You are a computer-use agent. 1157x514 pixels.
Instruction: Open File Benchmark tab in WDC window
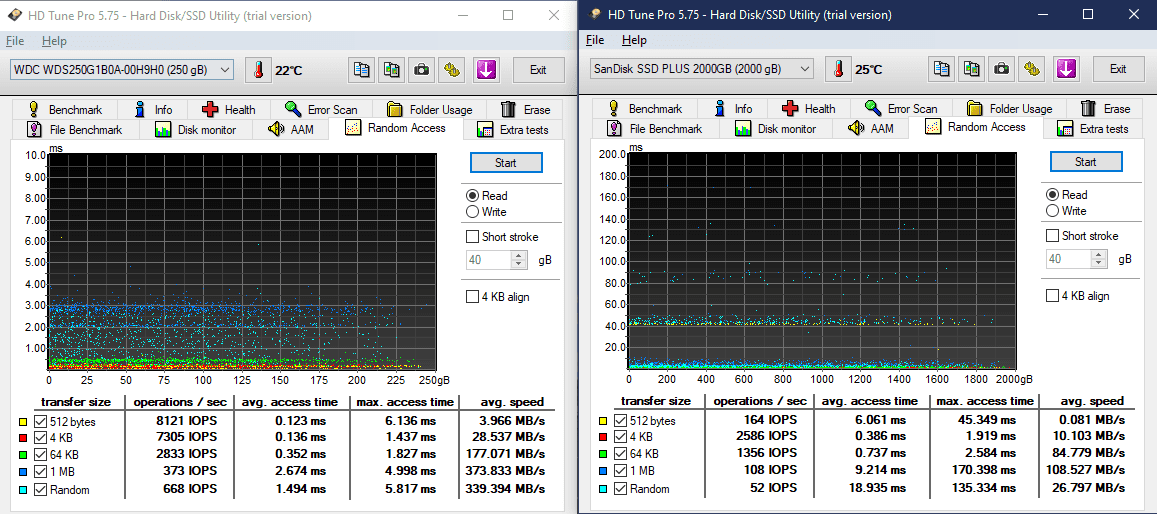[x=75, y=130]
